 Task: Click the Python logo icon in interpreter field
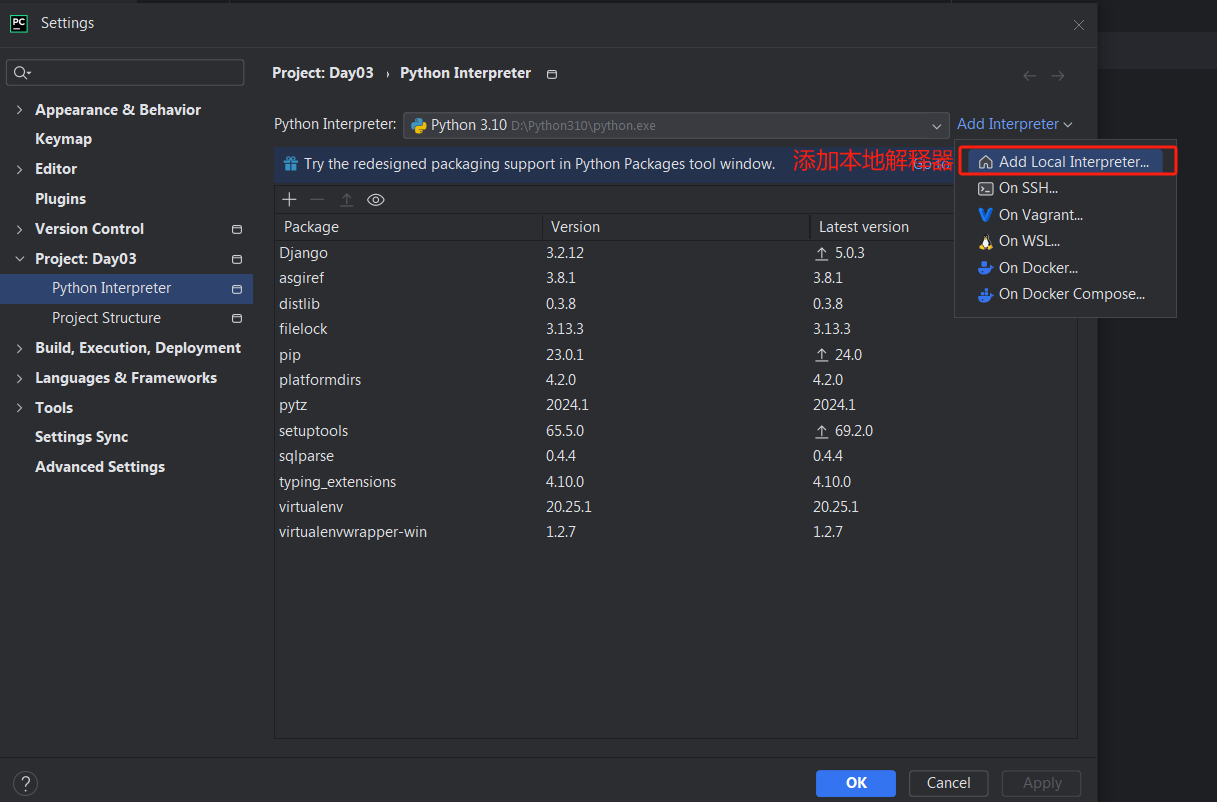click(419, 126)
